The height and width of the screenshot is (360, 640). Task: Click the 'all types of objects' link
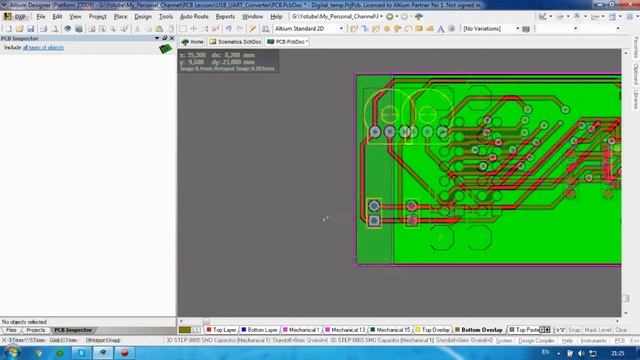[43, 48]
